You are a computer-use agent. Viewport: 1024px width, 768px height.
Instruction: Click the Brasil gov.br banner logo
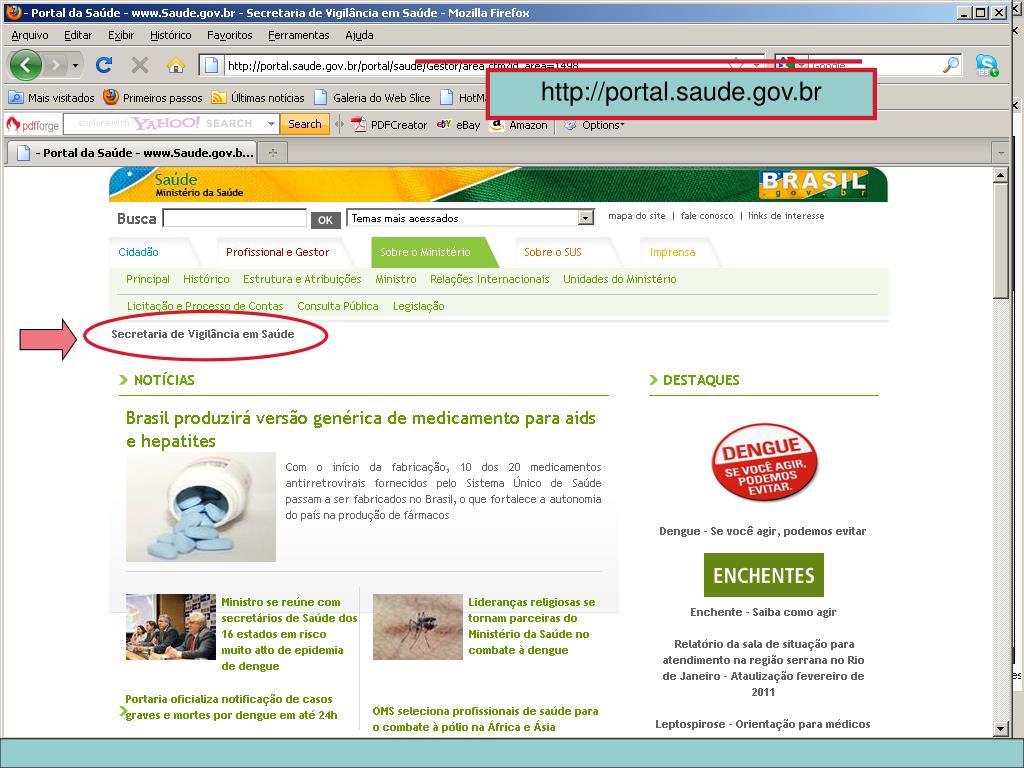tap(813, 184)
